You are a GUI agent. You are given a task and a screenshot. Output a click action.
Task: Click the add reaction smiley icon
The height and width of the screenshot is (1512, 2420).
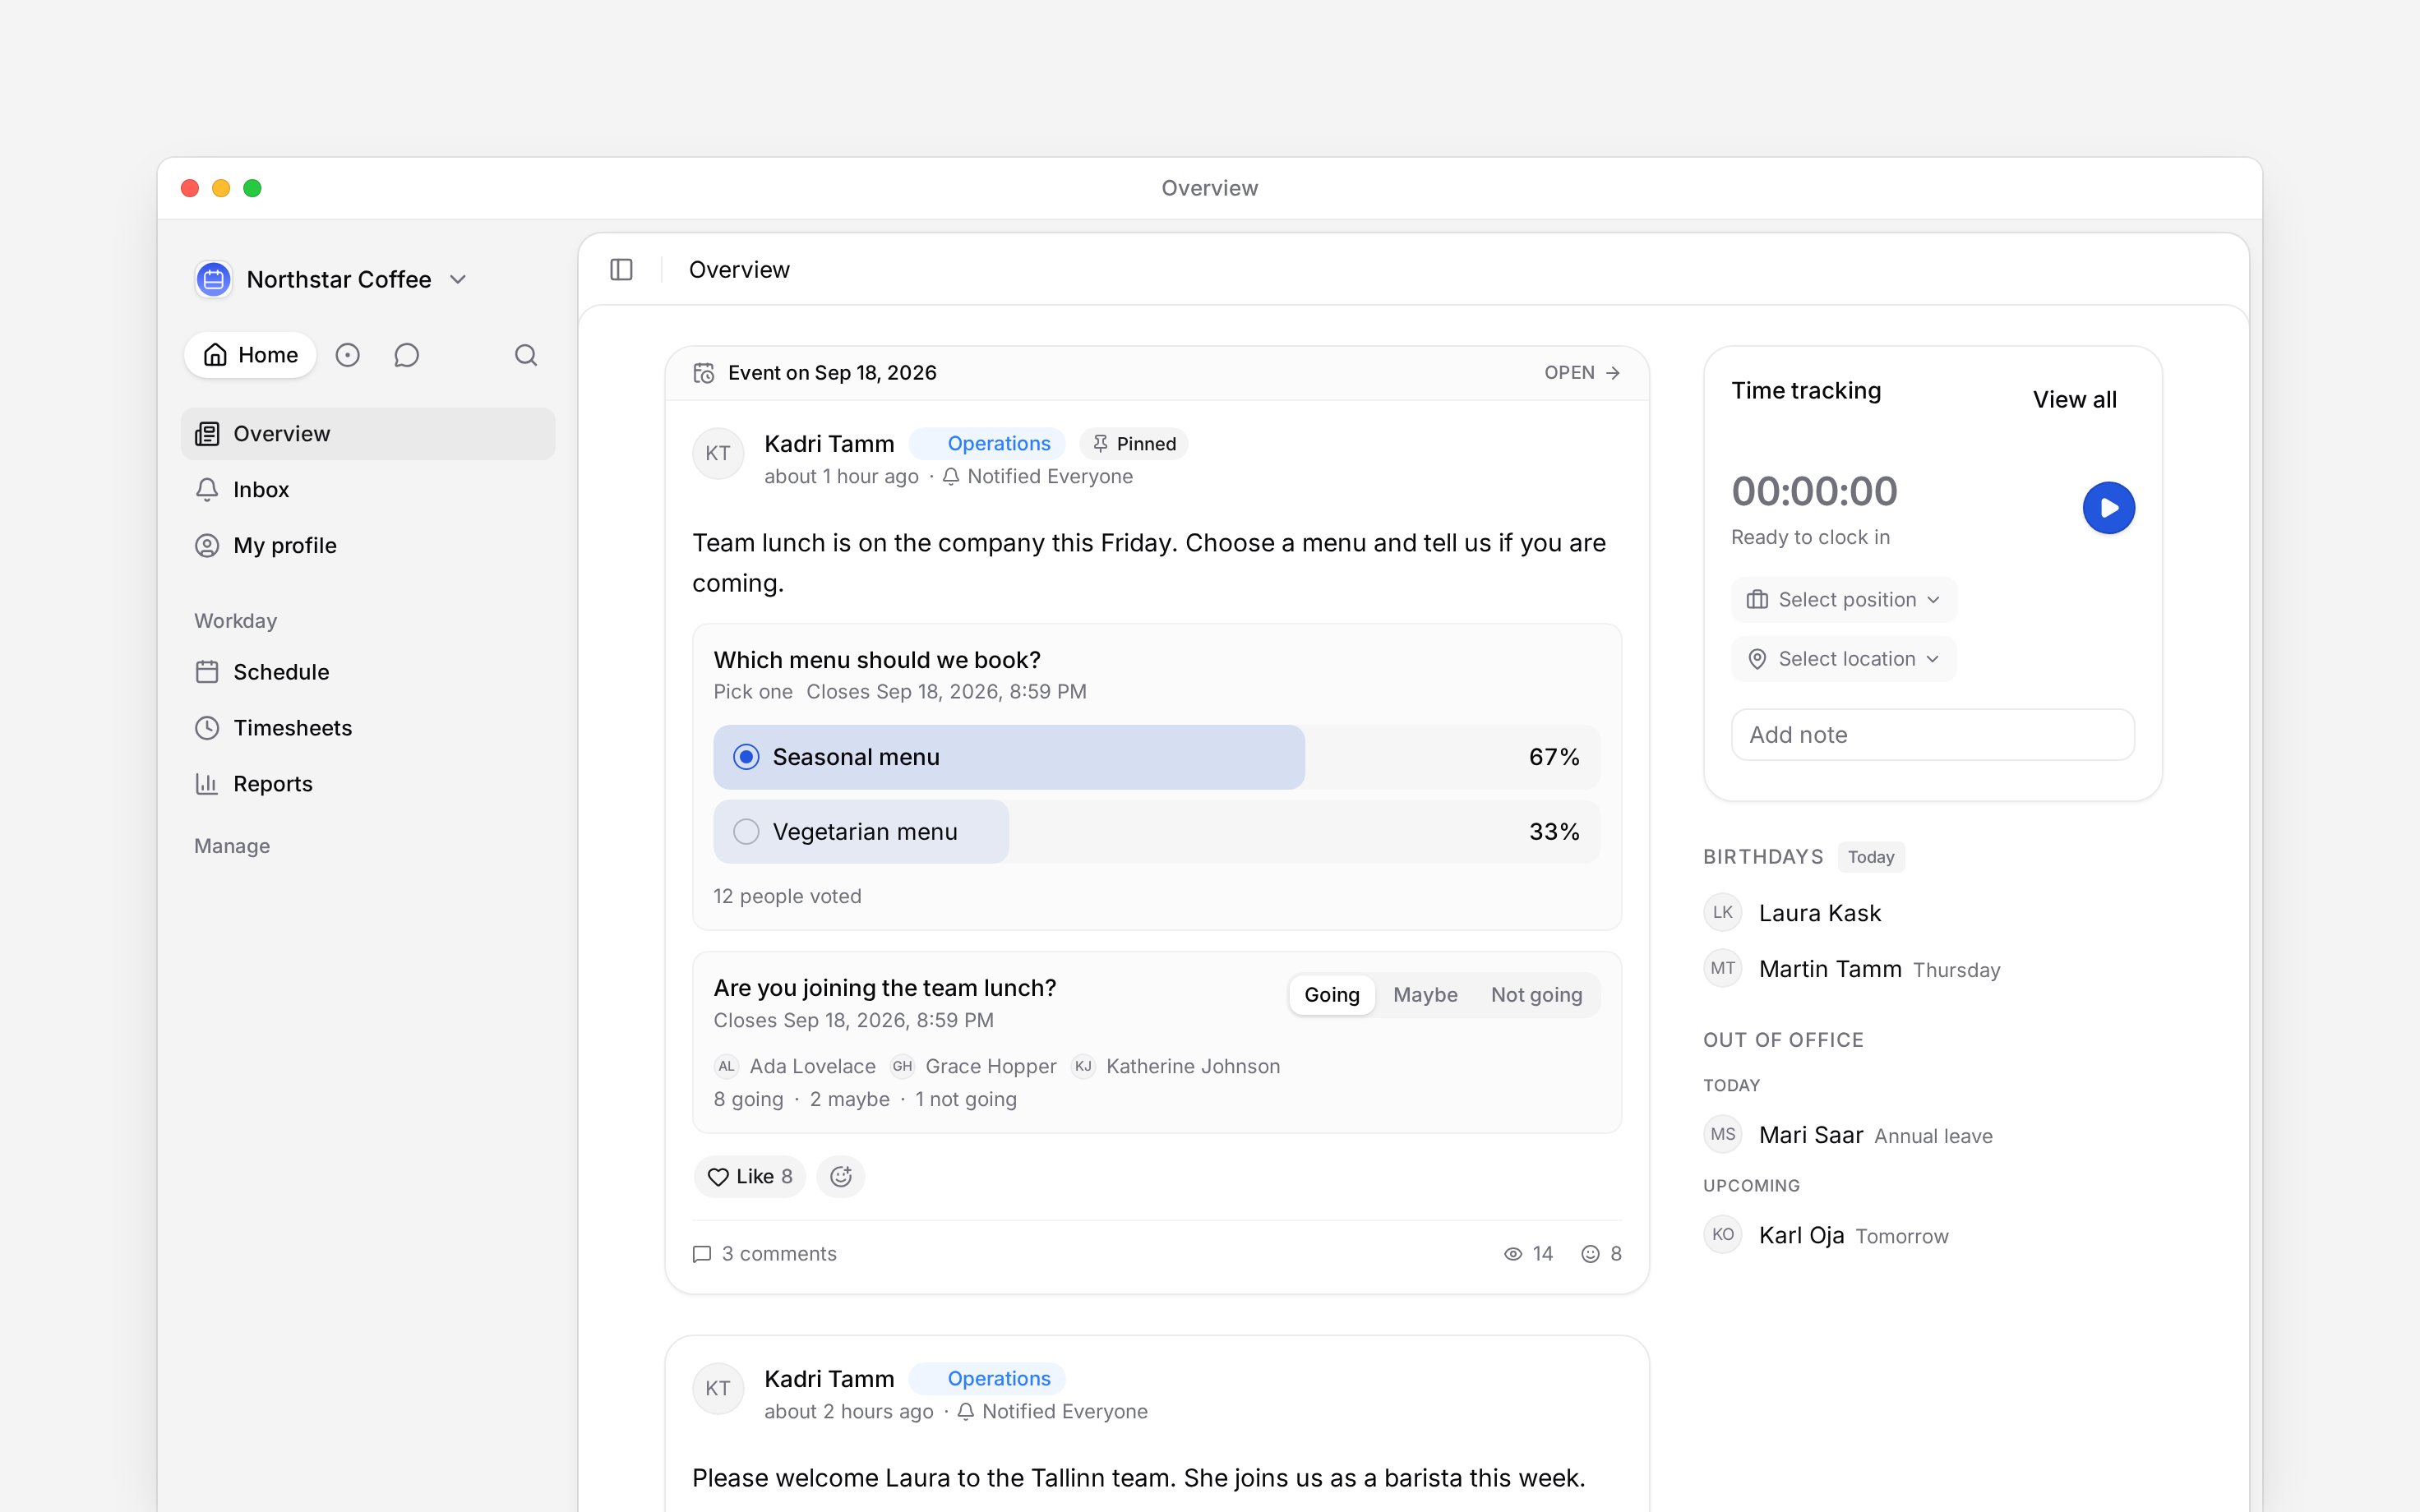pyautogui.click(x=841, y=1176)
